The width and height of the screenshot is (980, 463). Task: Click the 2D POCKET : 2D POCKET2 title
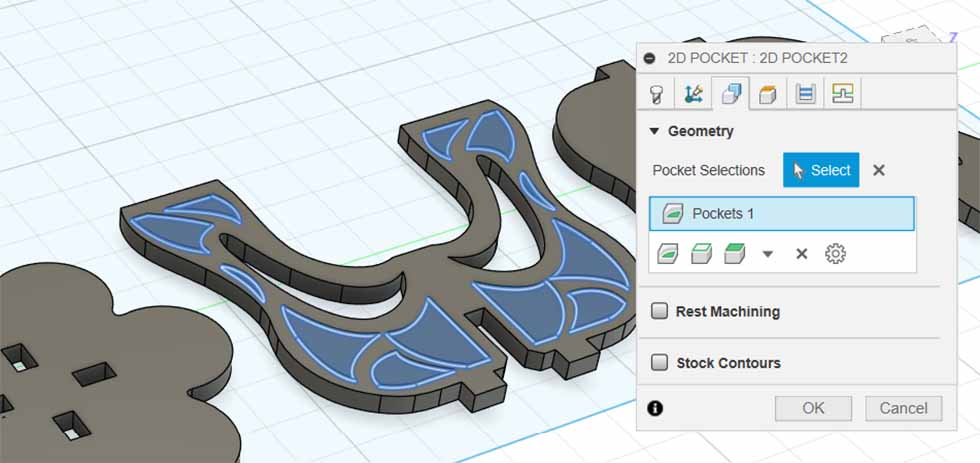tap(758, 59)
